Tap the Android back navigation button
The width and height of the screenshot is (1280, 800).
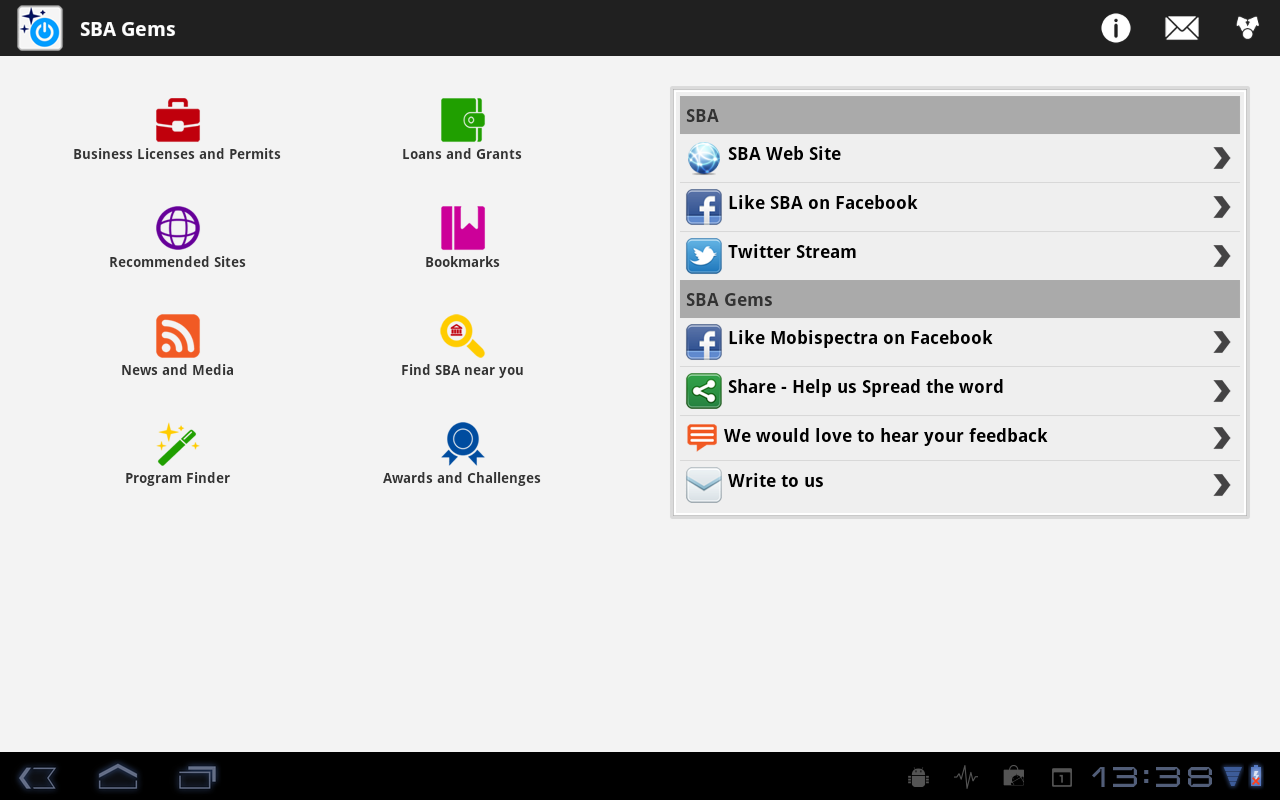coord(37,777)
